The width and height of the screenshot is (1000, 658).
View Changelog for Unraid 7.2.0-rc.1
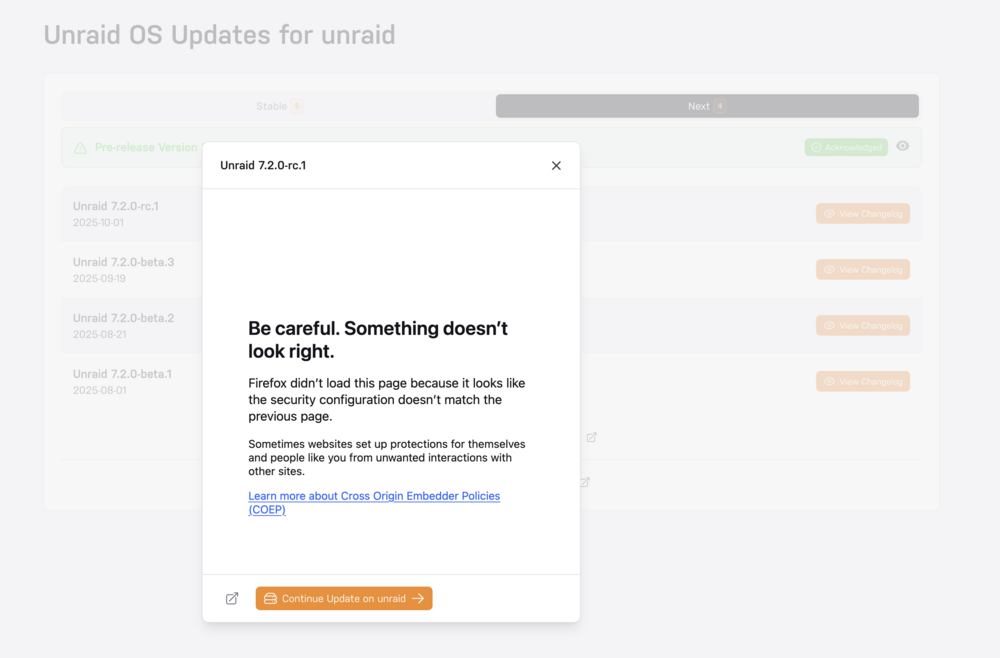863,214
